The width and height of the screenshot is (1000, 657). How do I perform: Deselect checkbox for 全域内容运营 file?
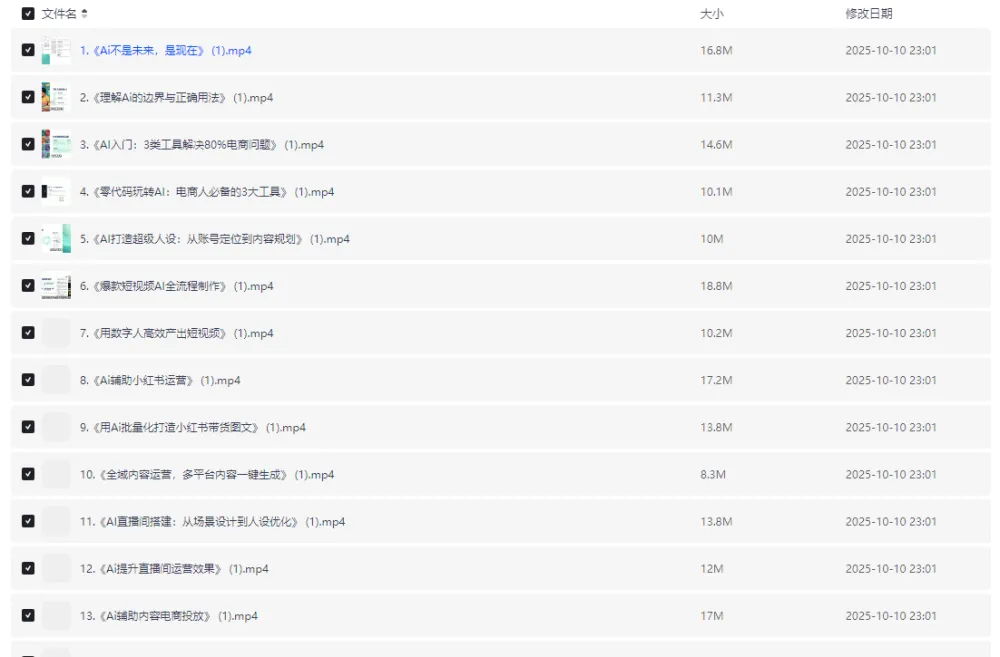pyautogui.click(x=28, y=474)
